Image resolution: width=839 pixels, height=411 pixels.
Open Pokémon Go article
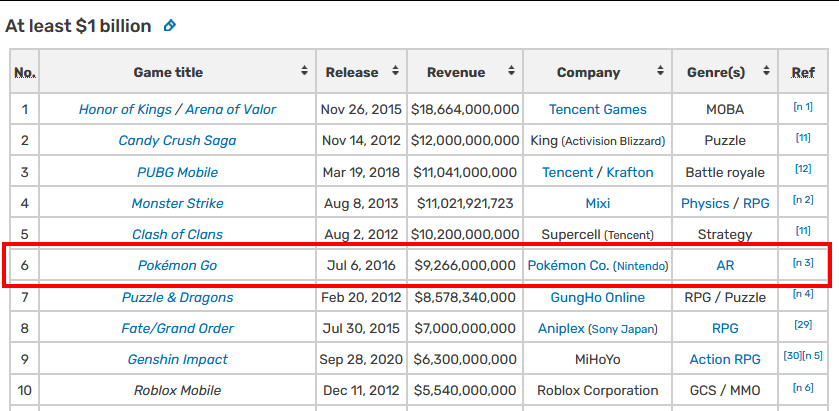(x=178, y=265)
